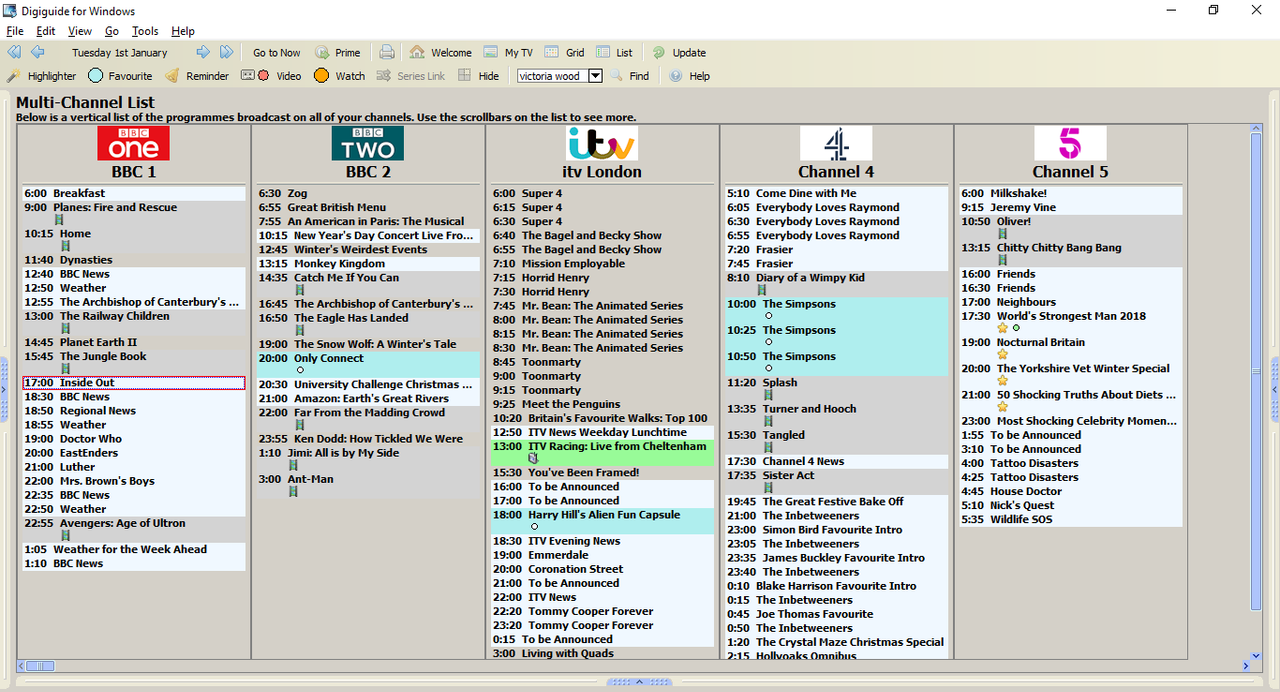Click horizontal scrollbar left arrow

pyautogui.click(x=21, y=666)
